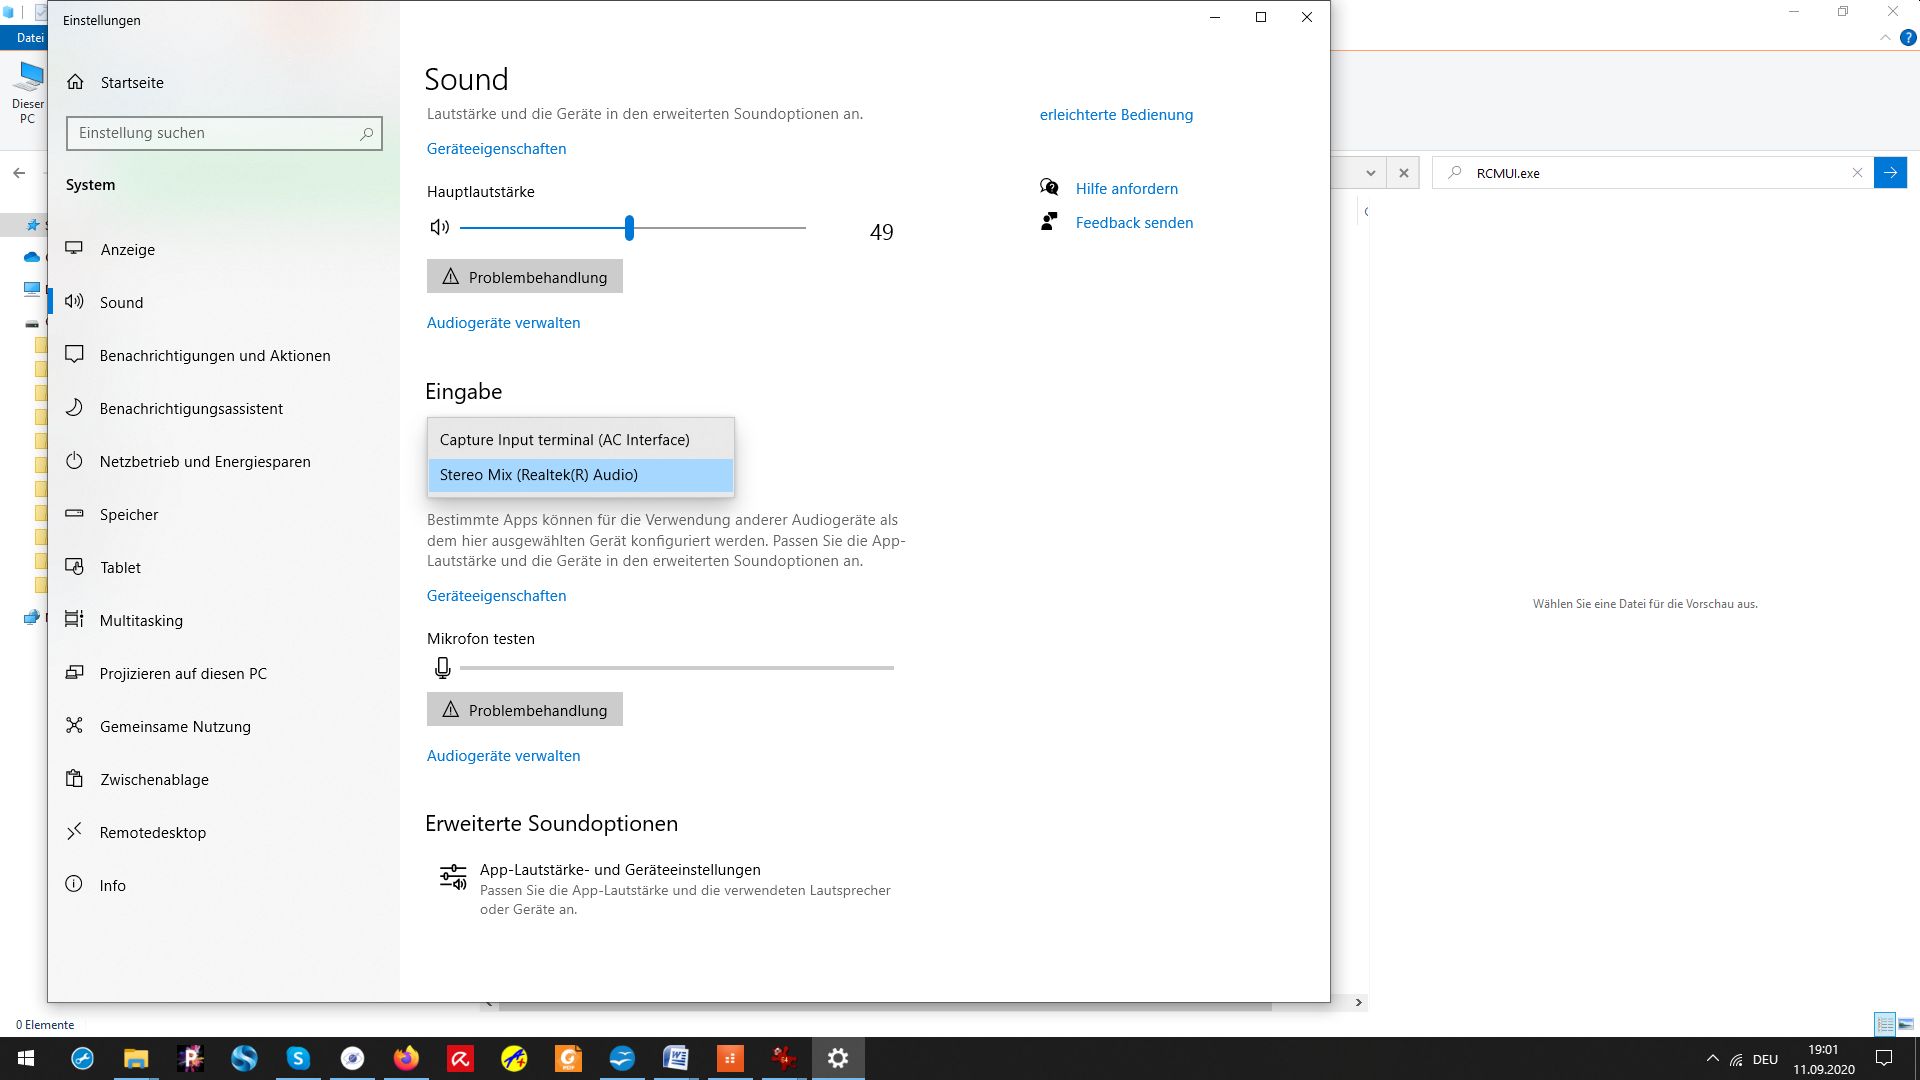Click the Startseite home icon

pos(75,82)
